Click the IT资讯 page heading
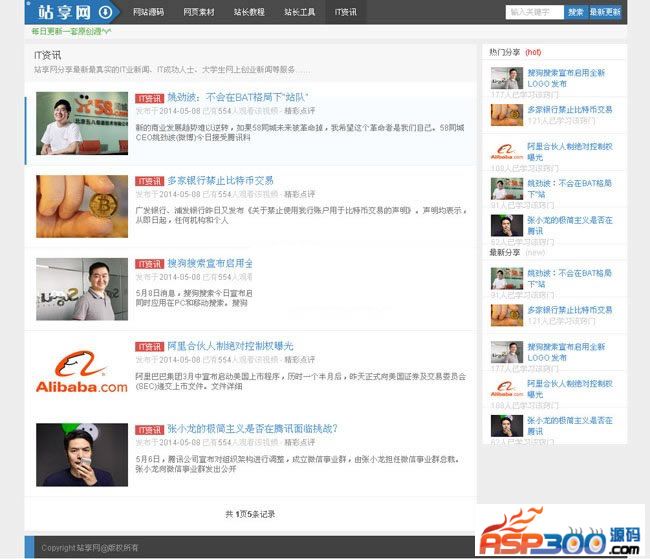 tap(47, 55)
